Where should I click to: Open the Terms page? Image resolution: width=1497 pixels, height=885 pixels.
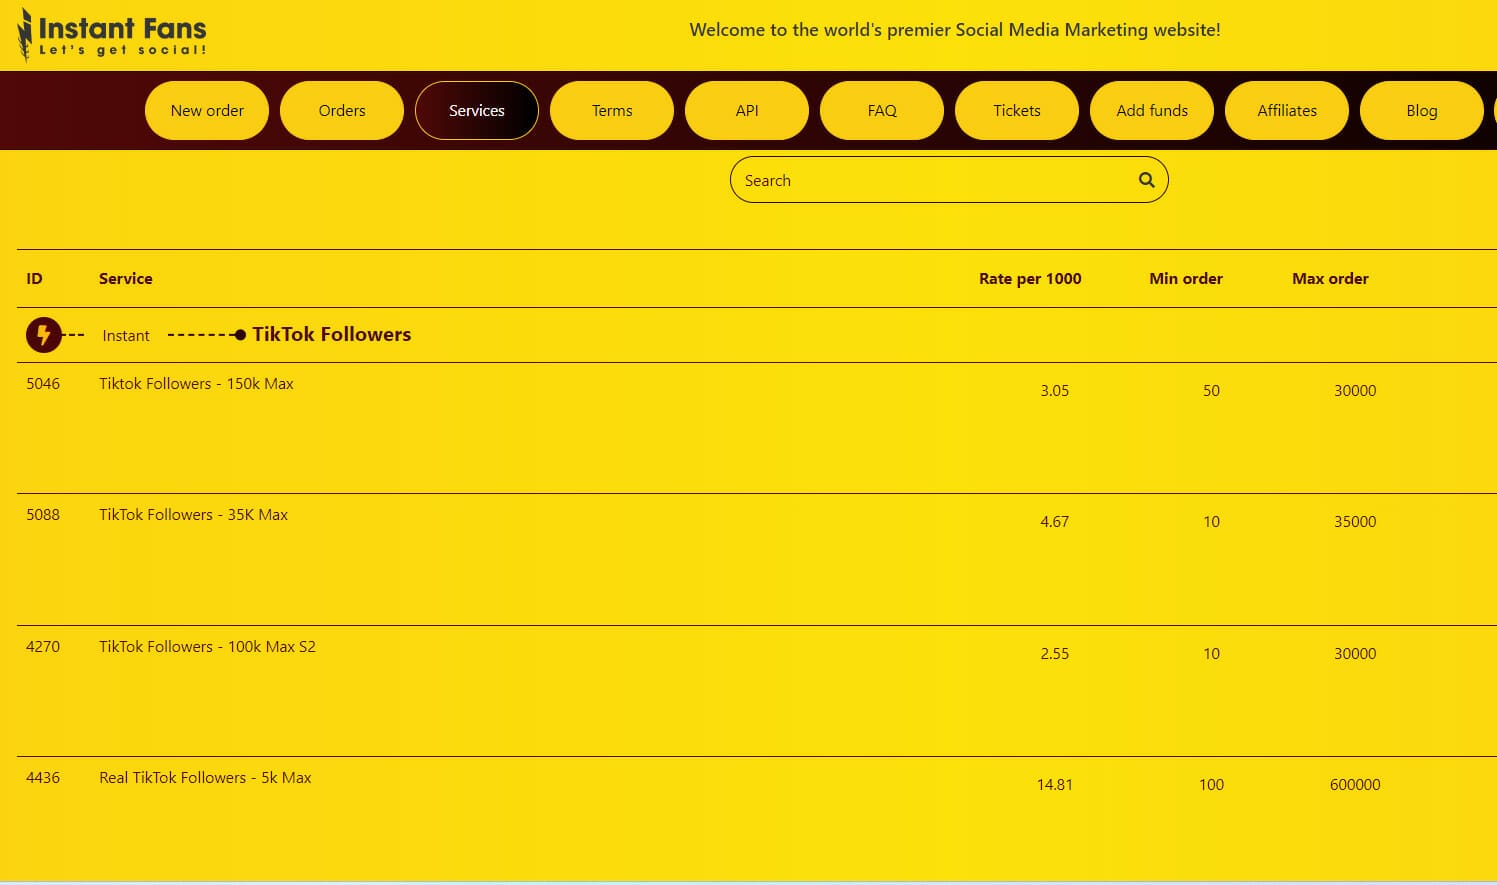pos(612,111)
